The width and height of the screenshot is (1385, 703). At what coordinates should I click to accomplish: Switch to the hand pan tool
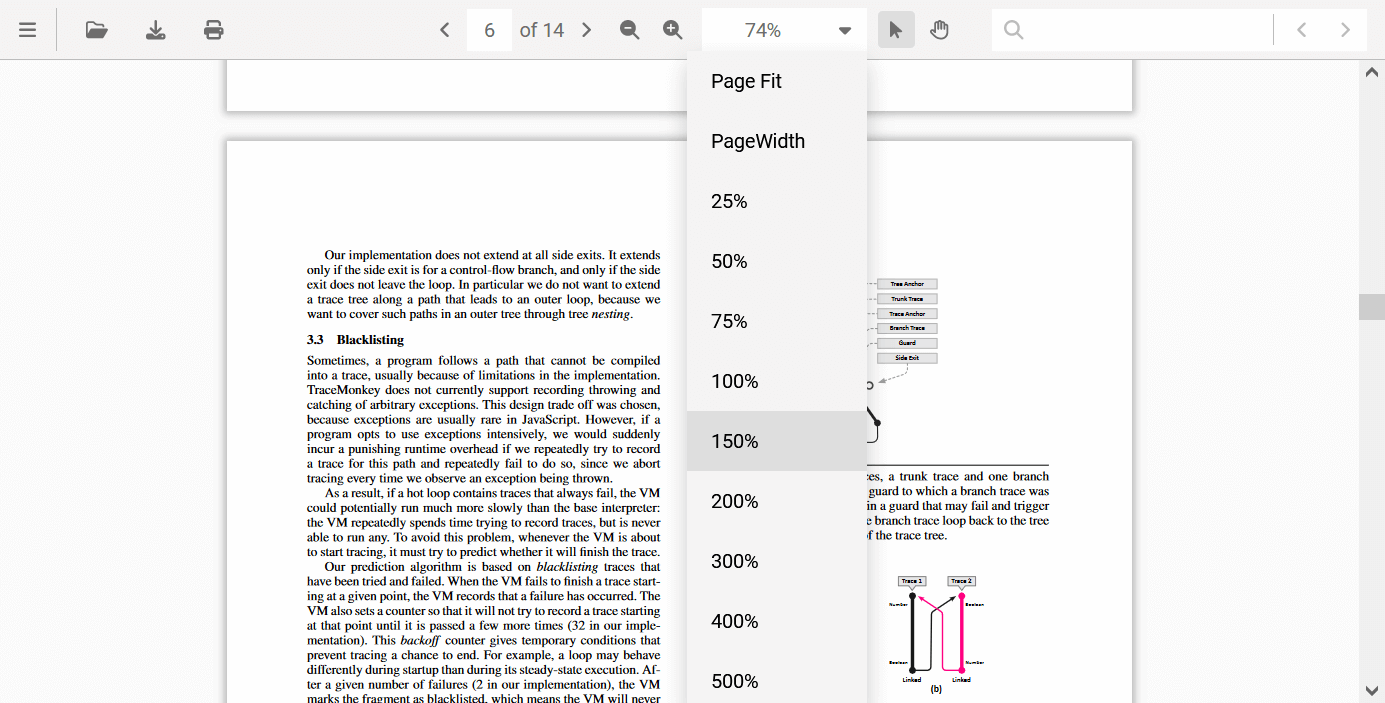pos(939,30)
